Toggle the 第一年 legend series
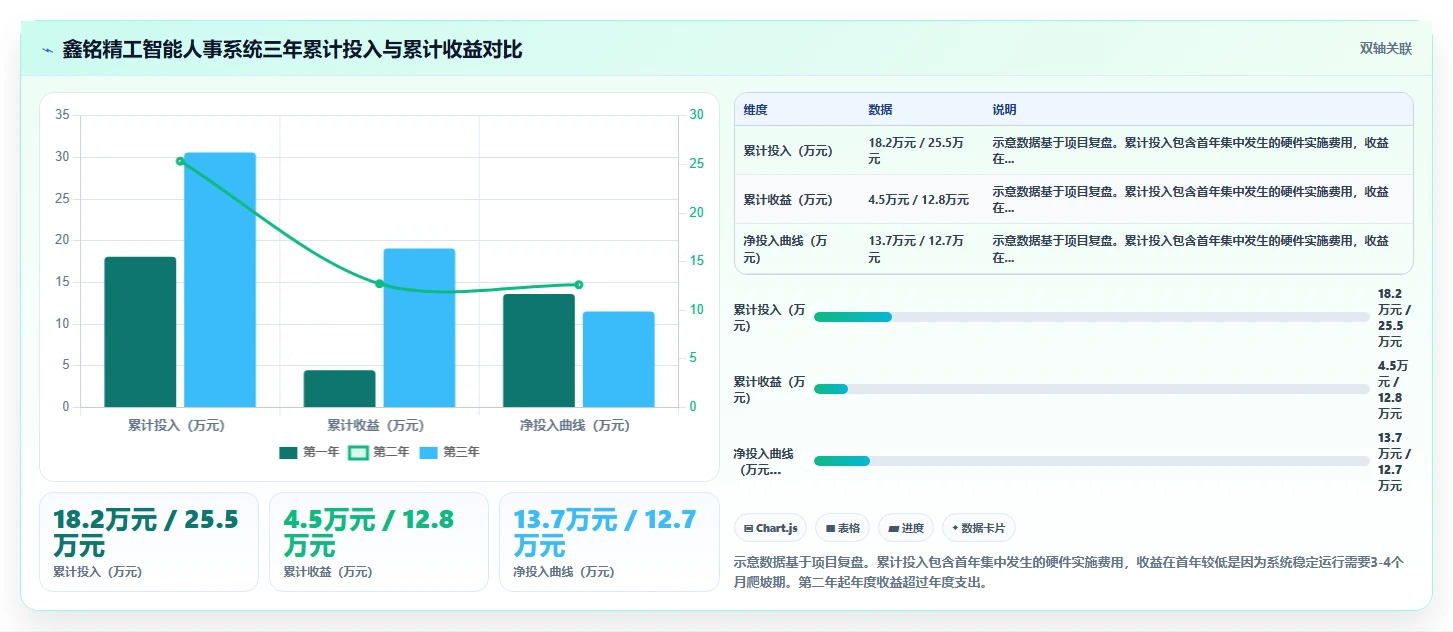1453x632 pixels. (310, 452)
